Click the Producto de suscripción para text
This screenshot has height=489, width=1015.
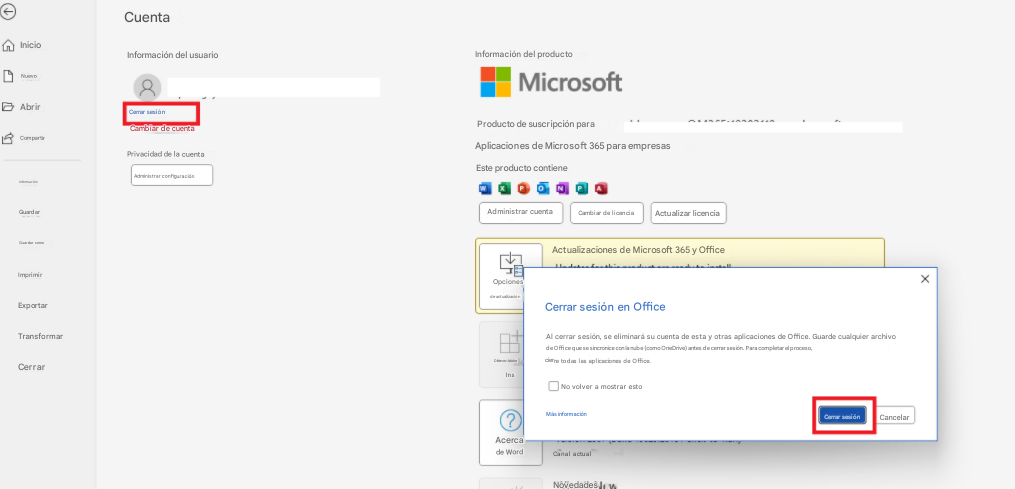pyautogui.click(x=536, y=124)
